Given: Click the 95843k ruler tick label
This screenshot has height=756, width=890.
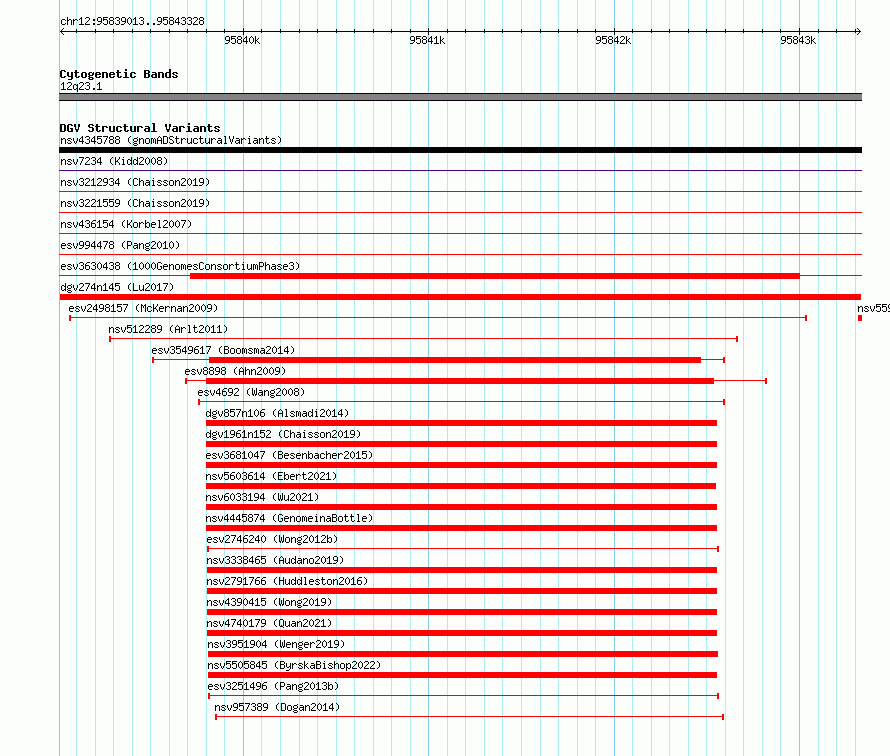Looking at the screenshot, I should (x=798, y=40).
